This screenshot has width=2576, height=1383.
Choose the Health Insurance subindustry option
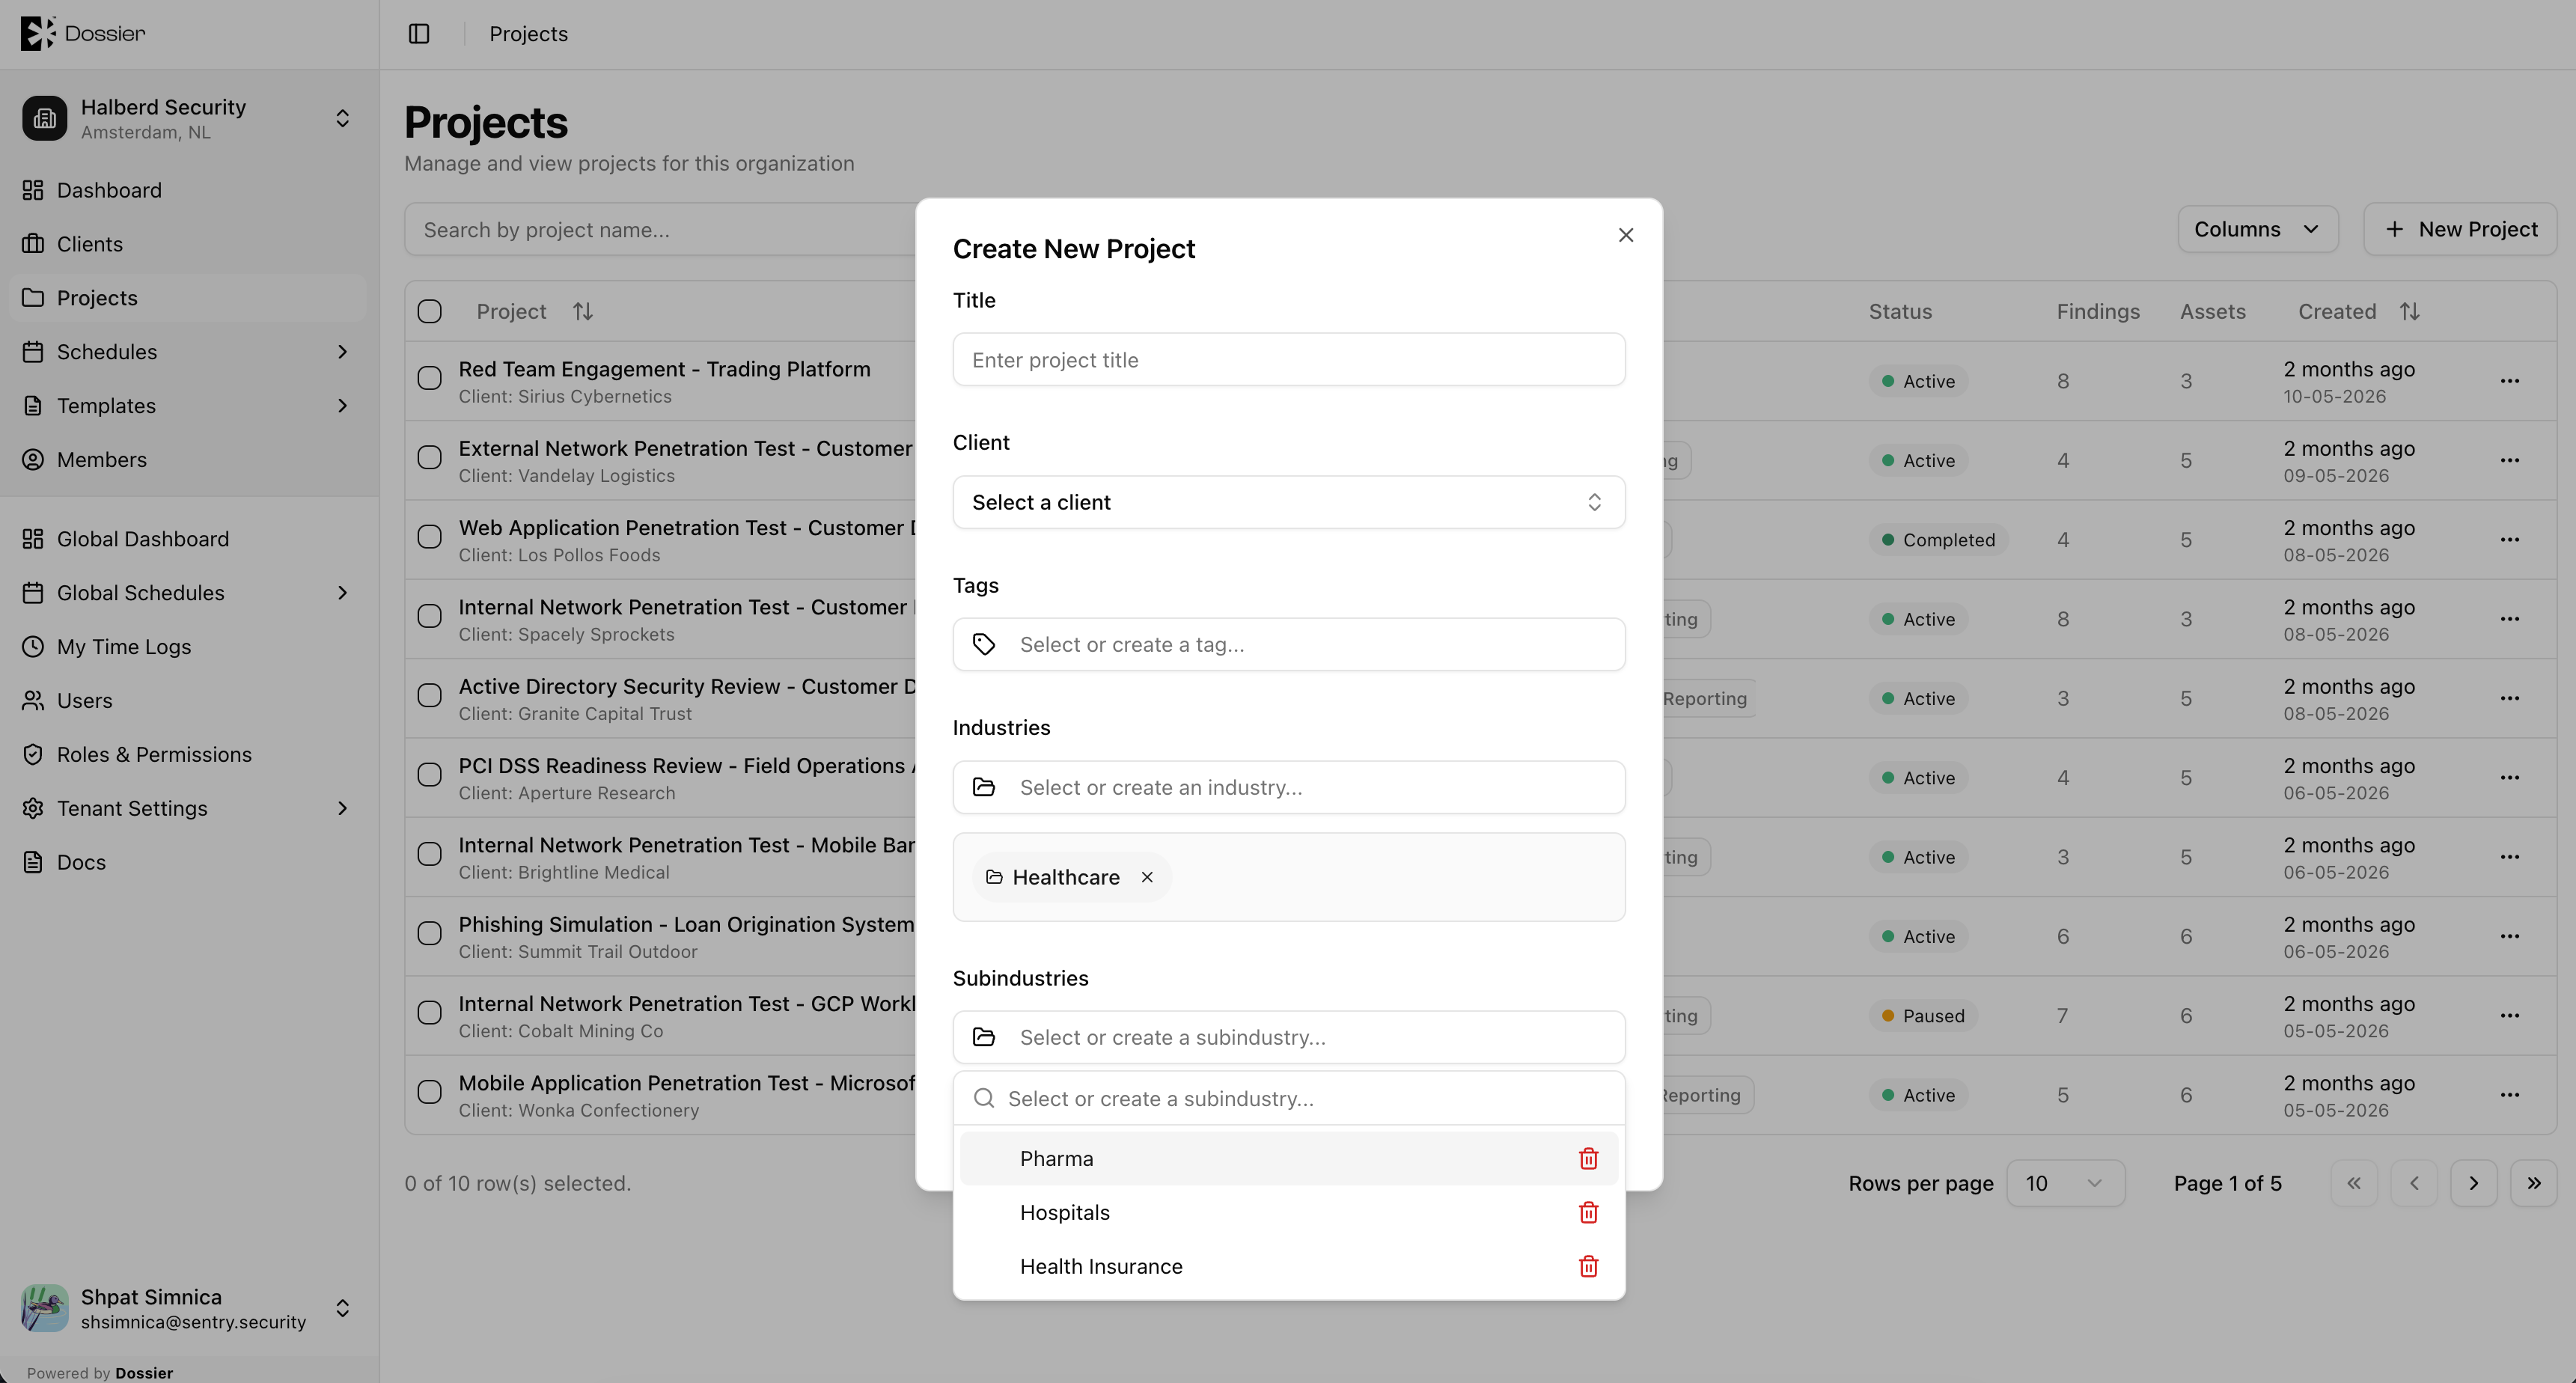pos(1289,1266)
